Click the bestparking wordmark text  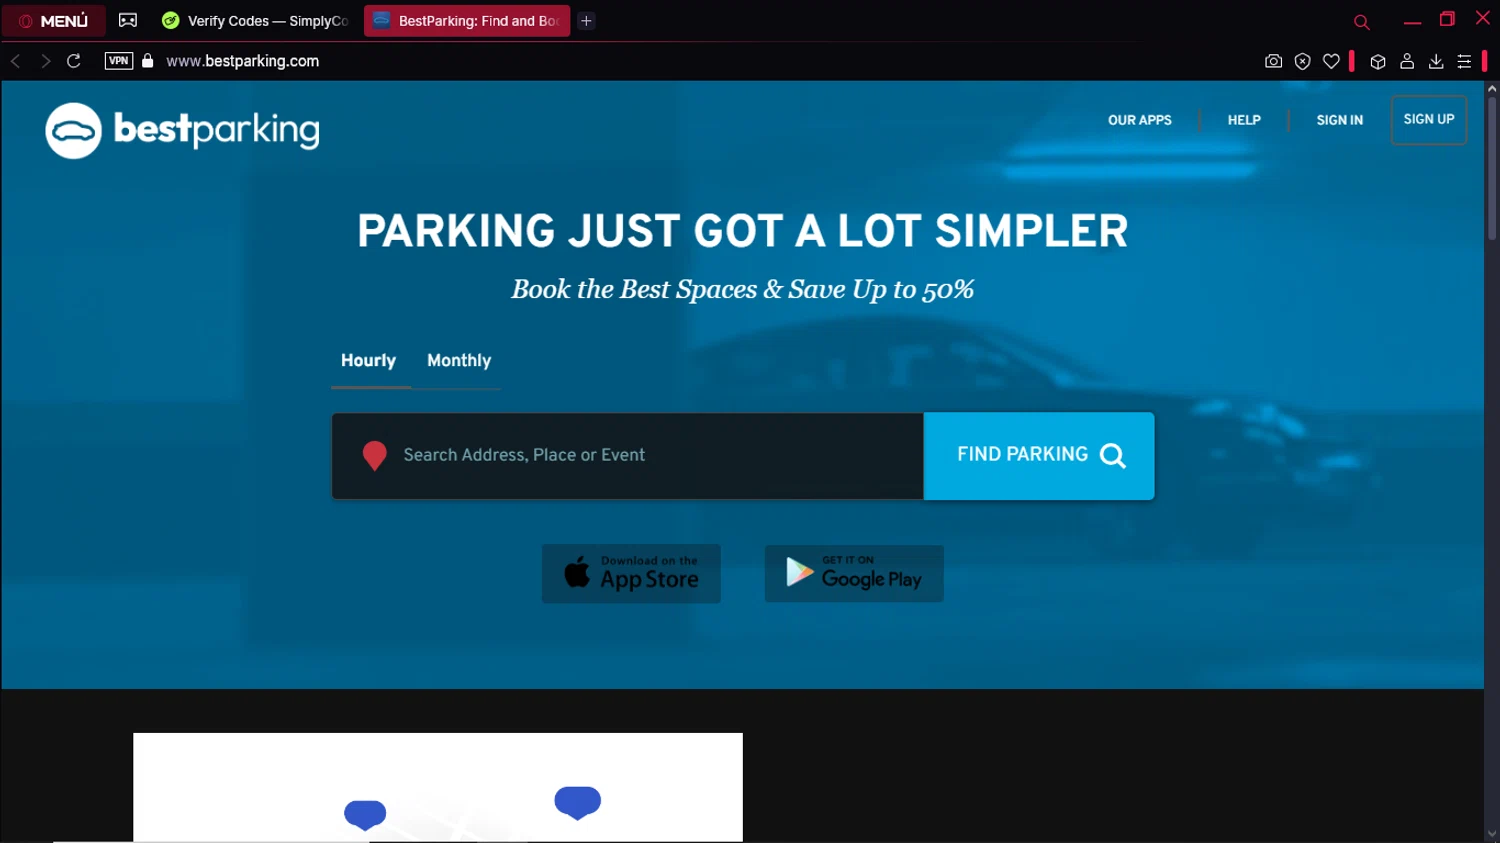[x=216, y=130]
